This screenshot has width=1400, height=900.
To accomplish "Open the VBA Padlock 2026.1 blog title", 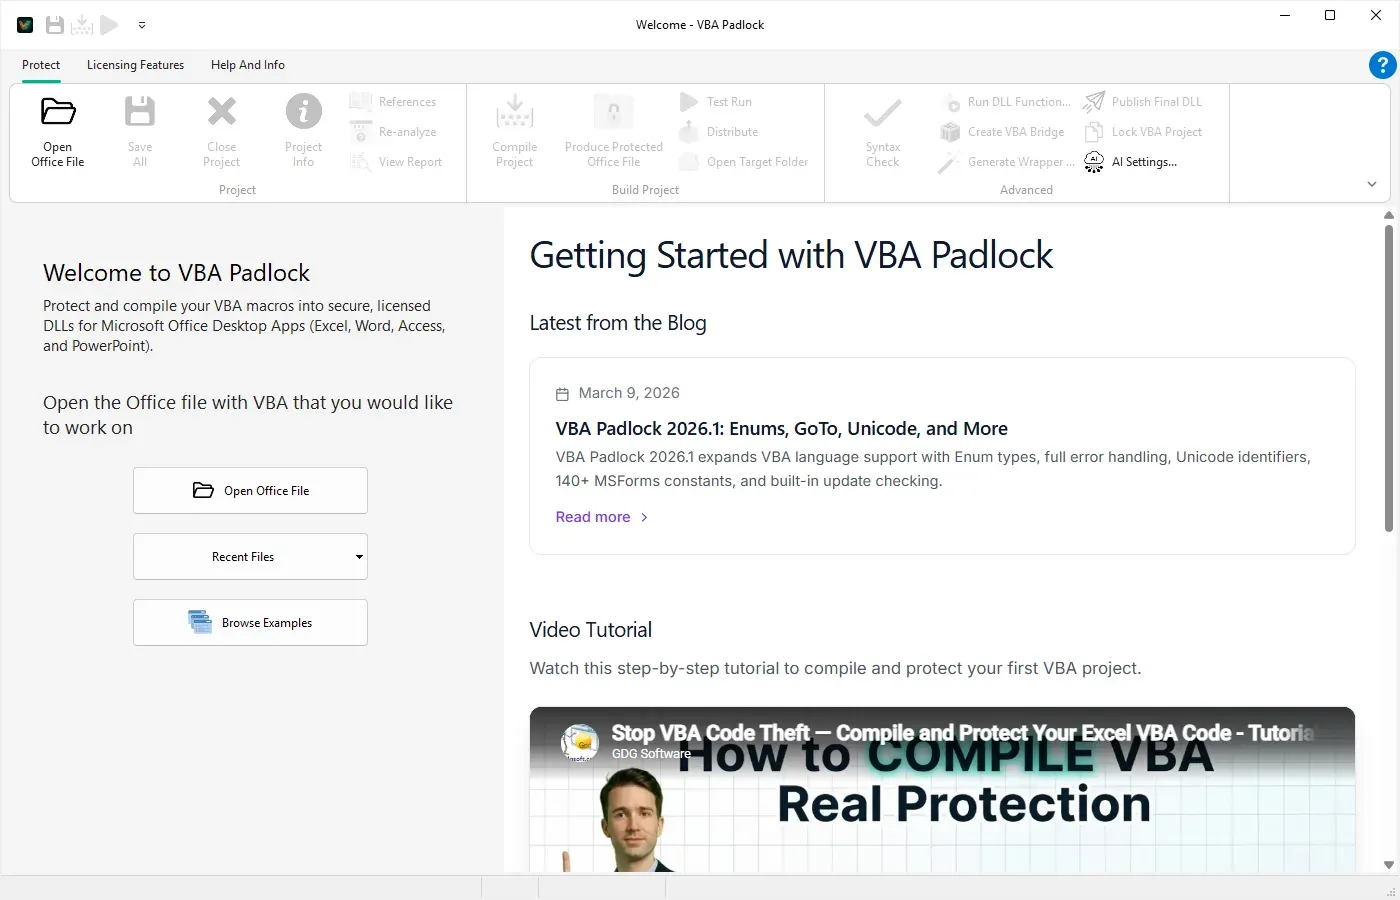I will [781, 428].
